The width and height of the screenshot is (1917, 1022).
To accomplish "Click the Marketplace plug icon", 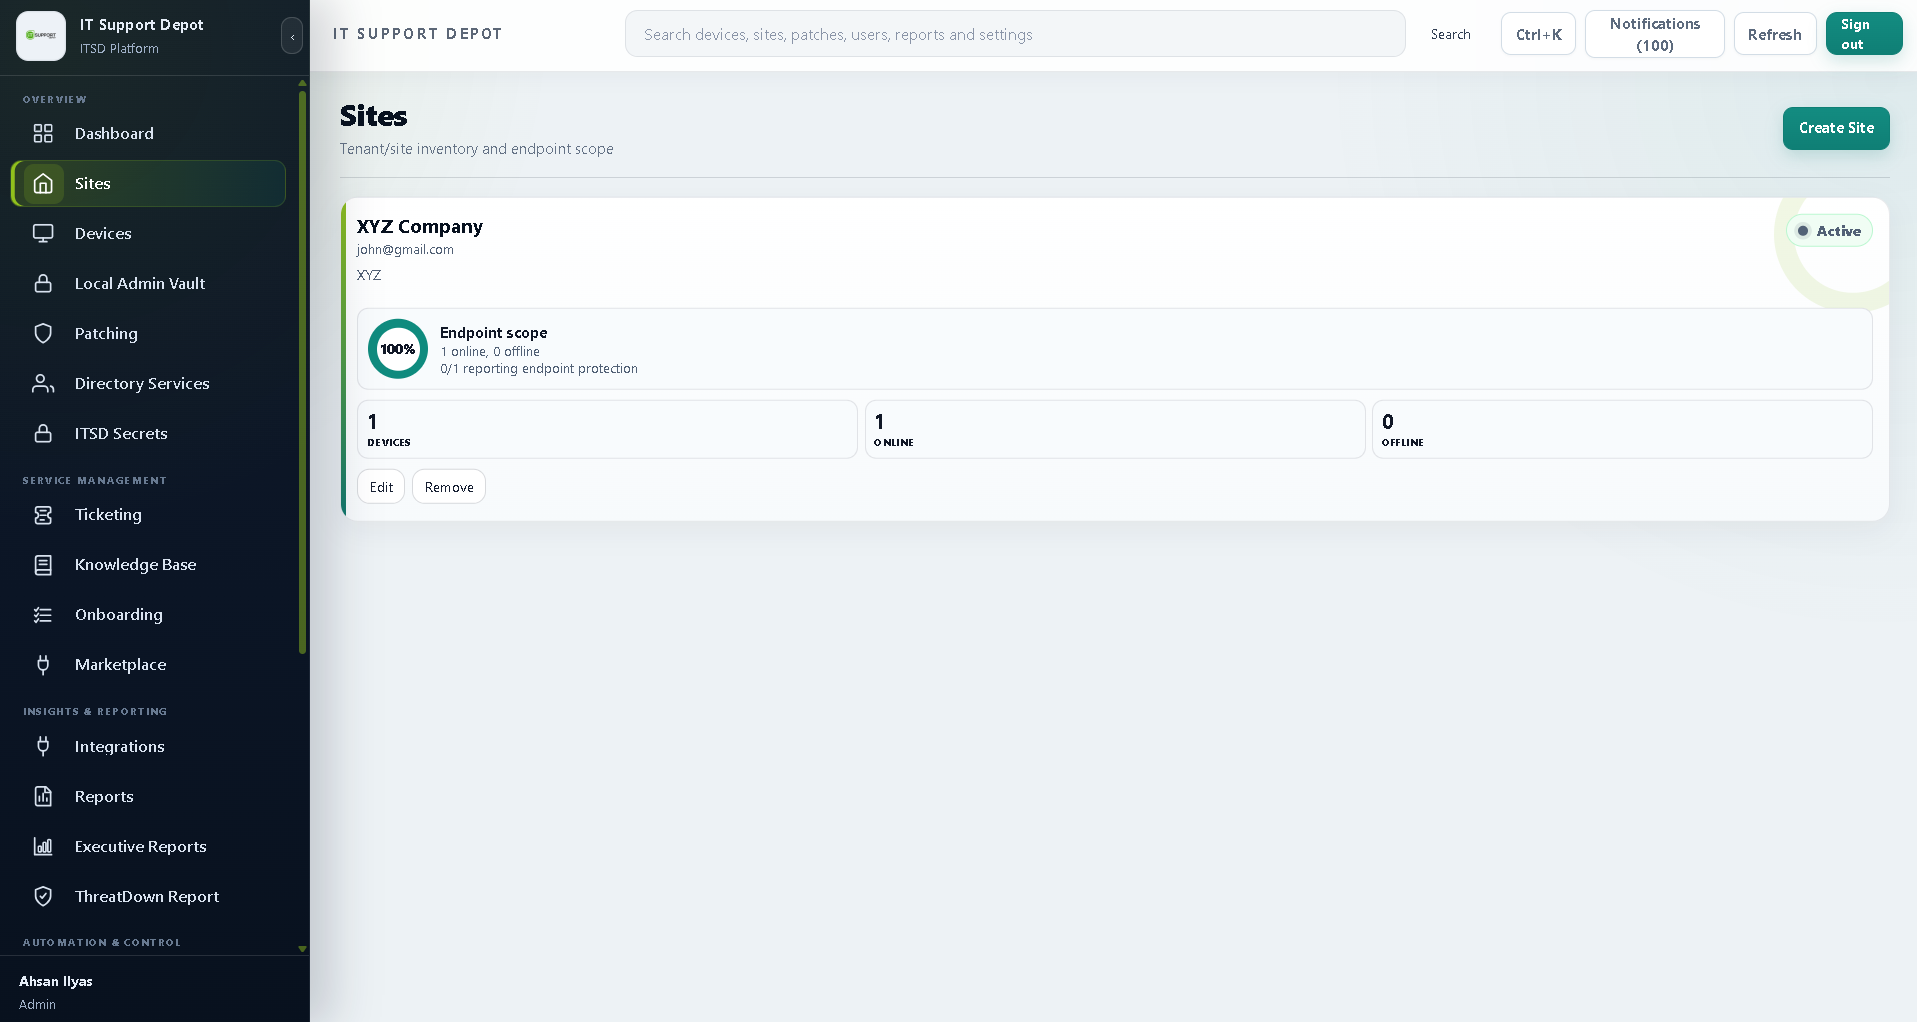I will coord(43,664).
